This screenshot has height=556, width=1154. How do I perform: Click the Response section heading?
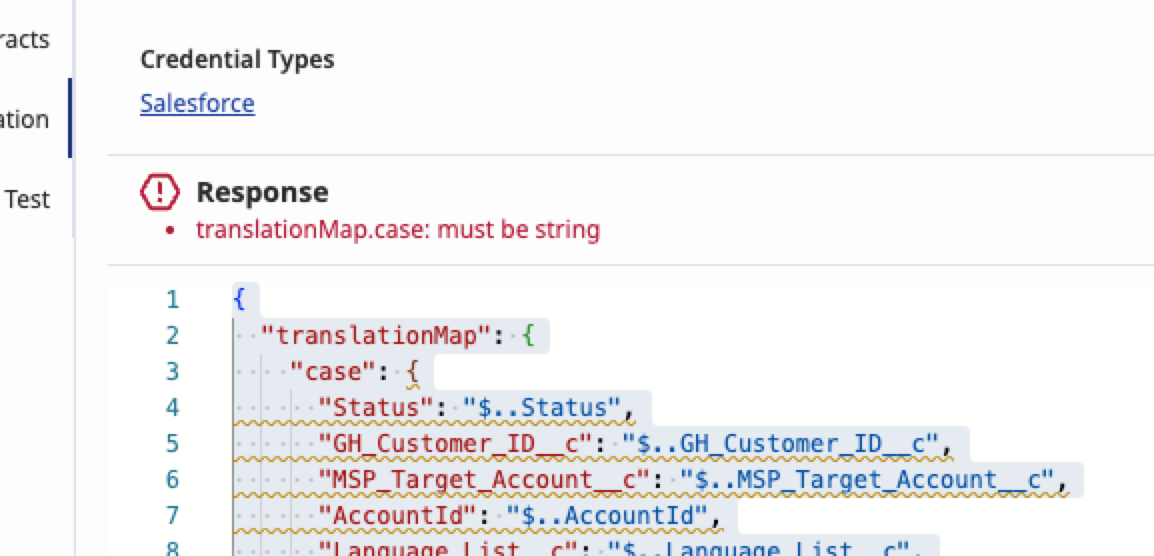tap(262, 192)
